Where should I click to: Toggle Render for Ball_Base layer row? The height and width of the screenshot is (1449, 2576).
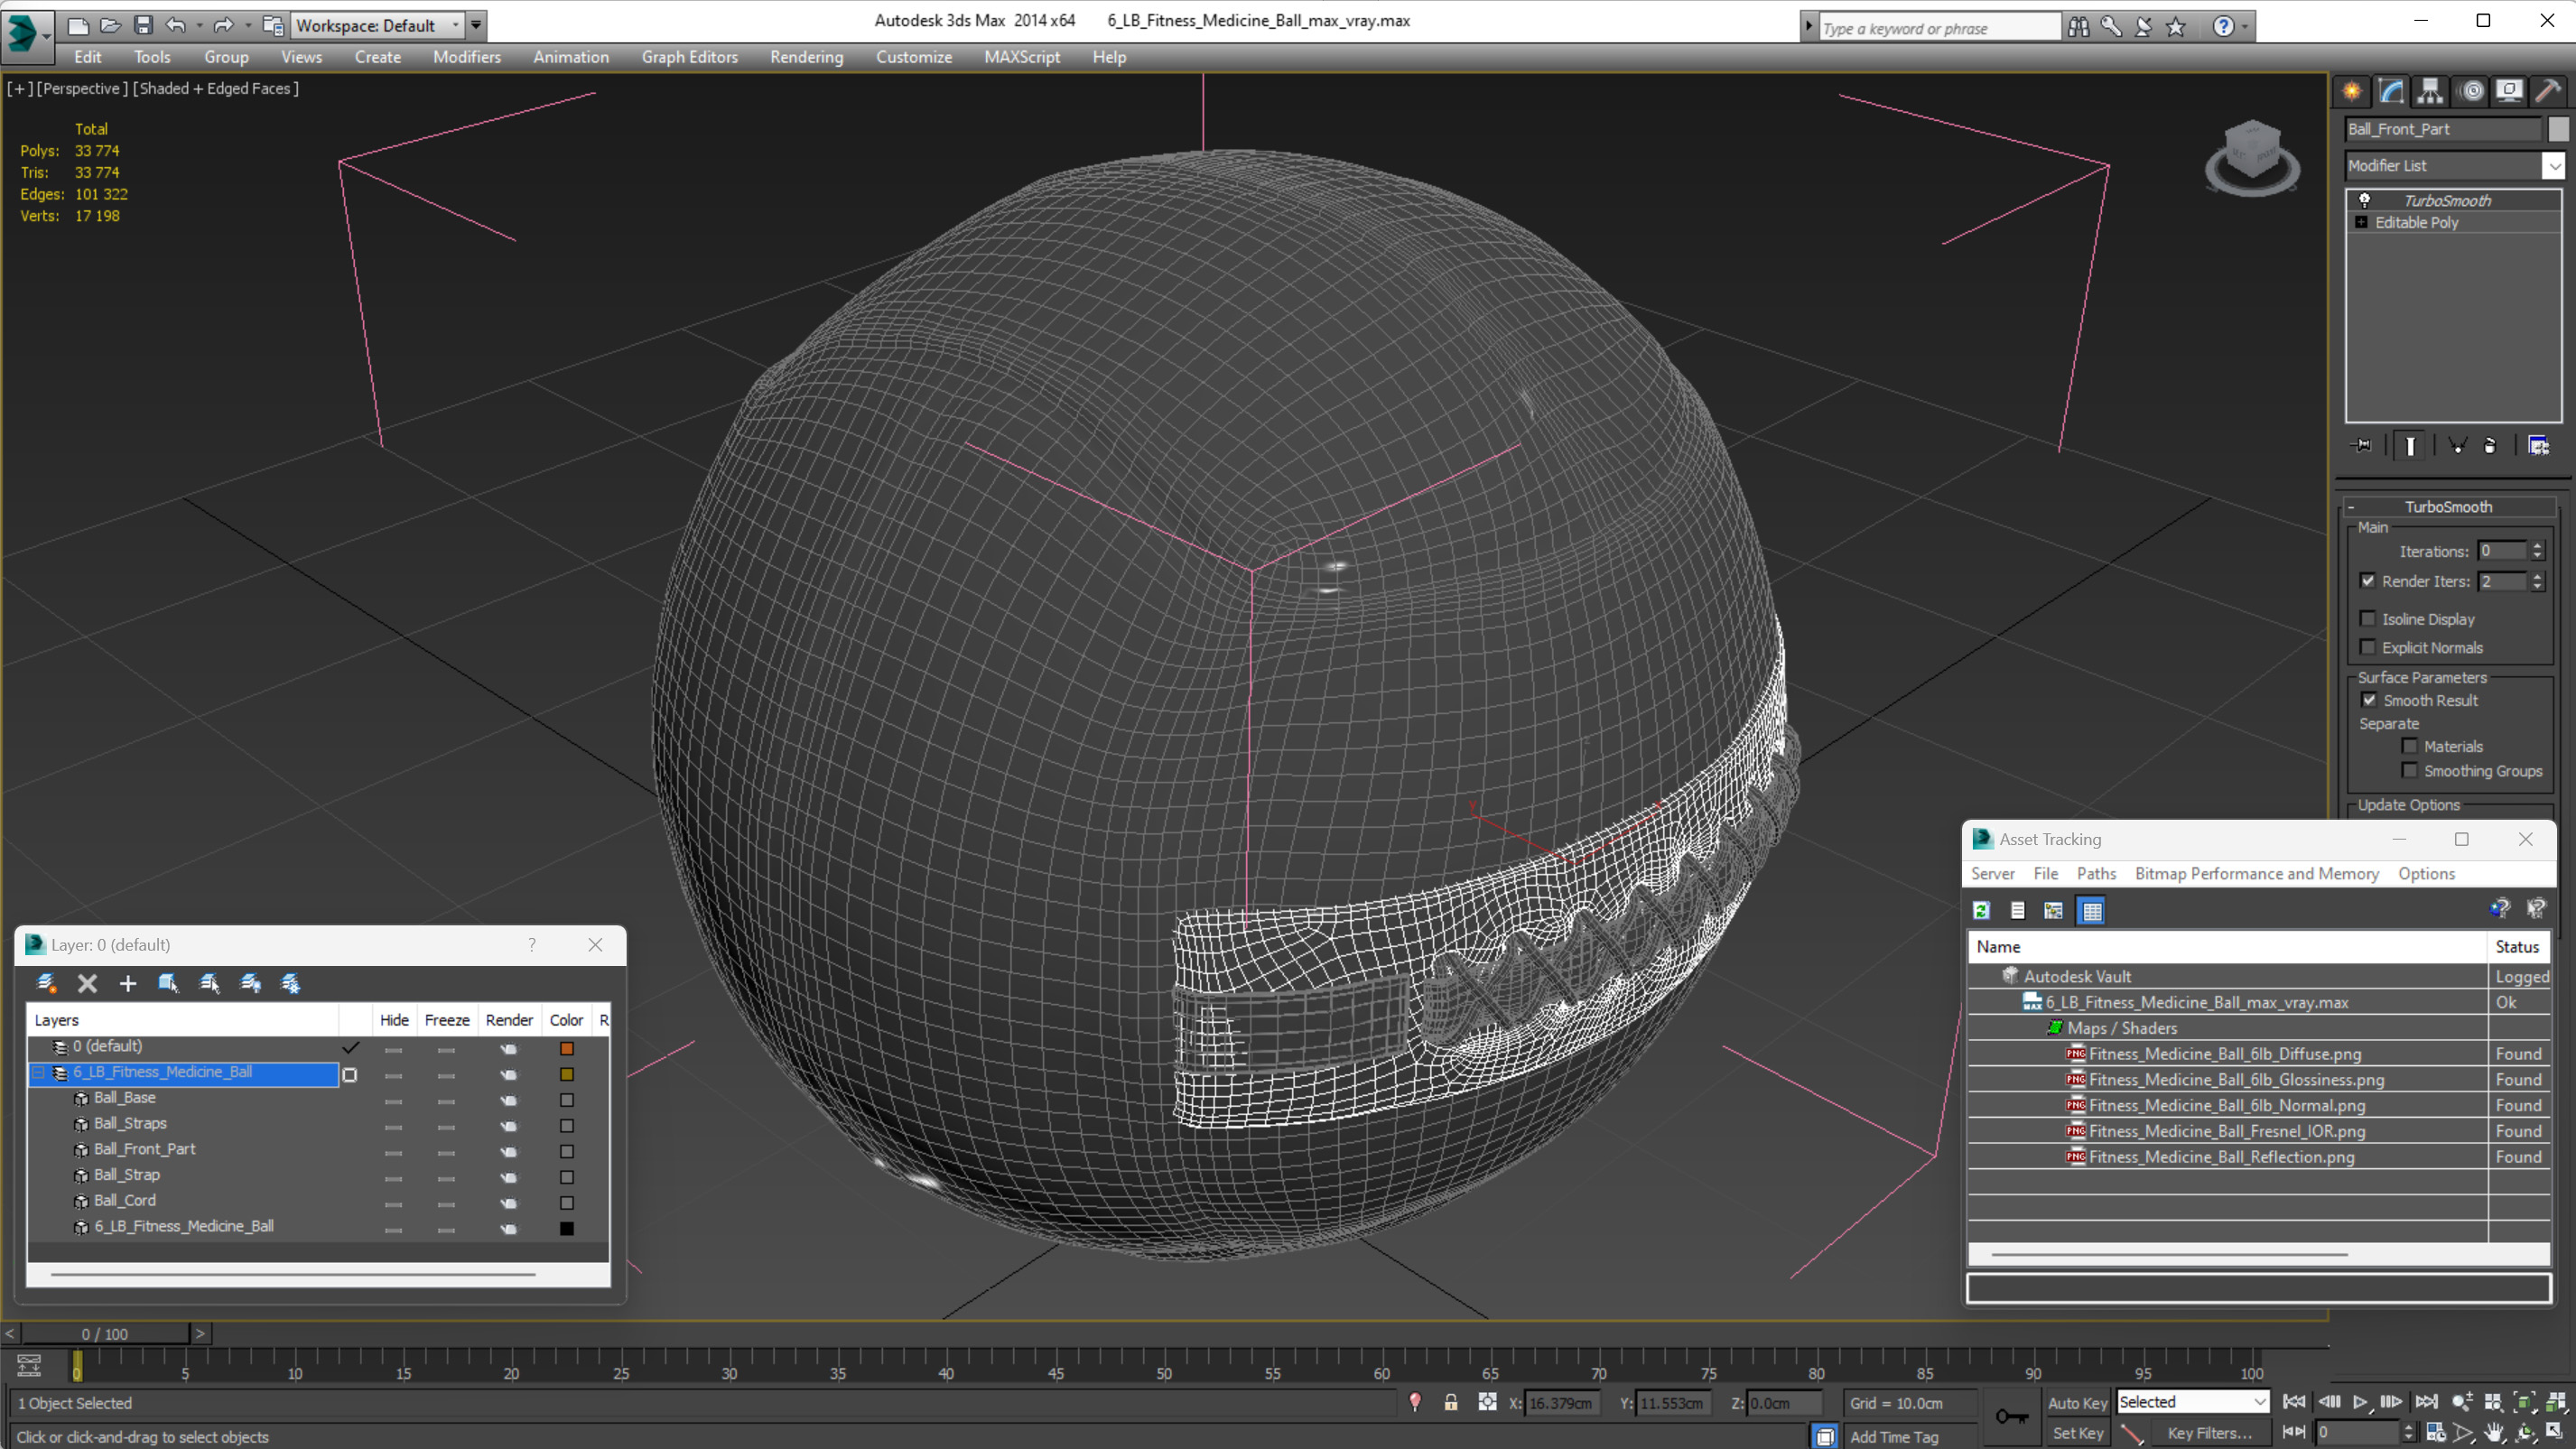(509, 1100)
